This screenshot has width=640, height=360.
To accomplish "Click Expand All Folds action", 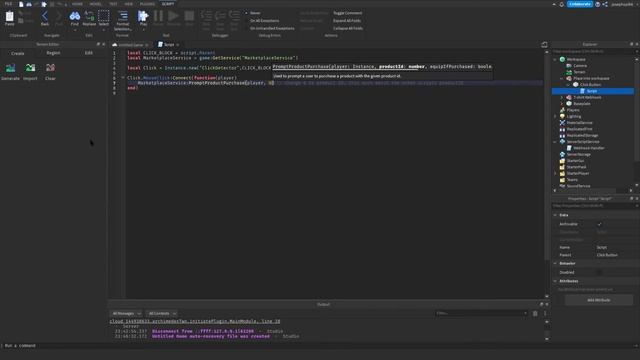I will point(347,20).
